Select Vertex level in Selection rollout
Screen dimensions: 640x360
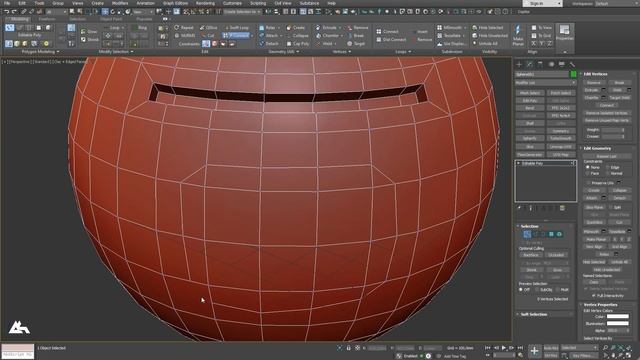(x=527, y=234)
